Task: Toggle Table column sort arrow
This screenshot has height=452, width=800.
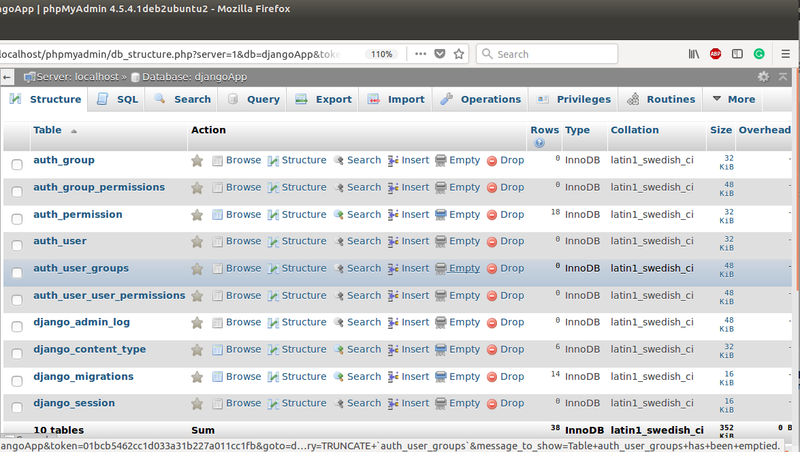Action: click(74, 131)
